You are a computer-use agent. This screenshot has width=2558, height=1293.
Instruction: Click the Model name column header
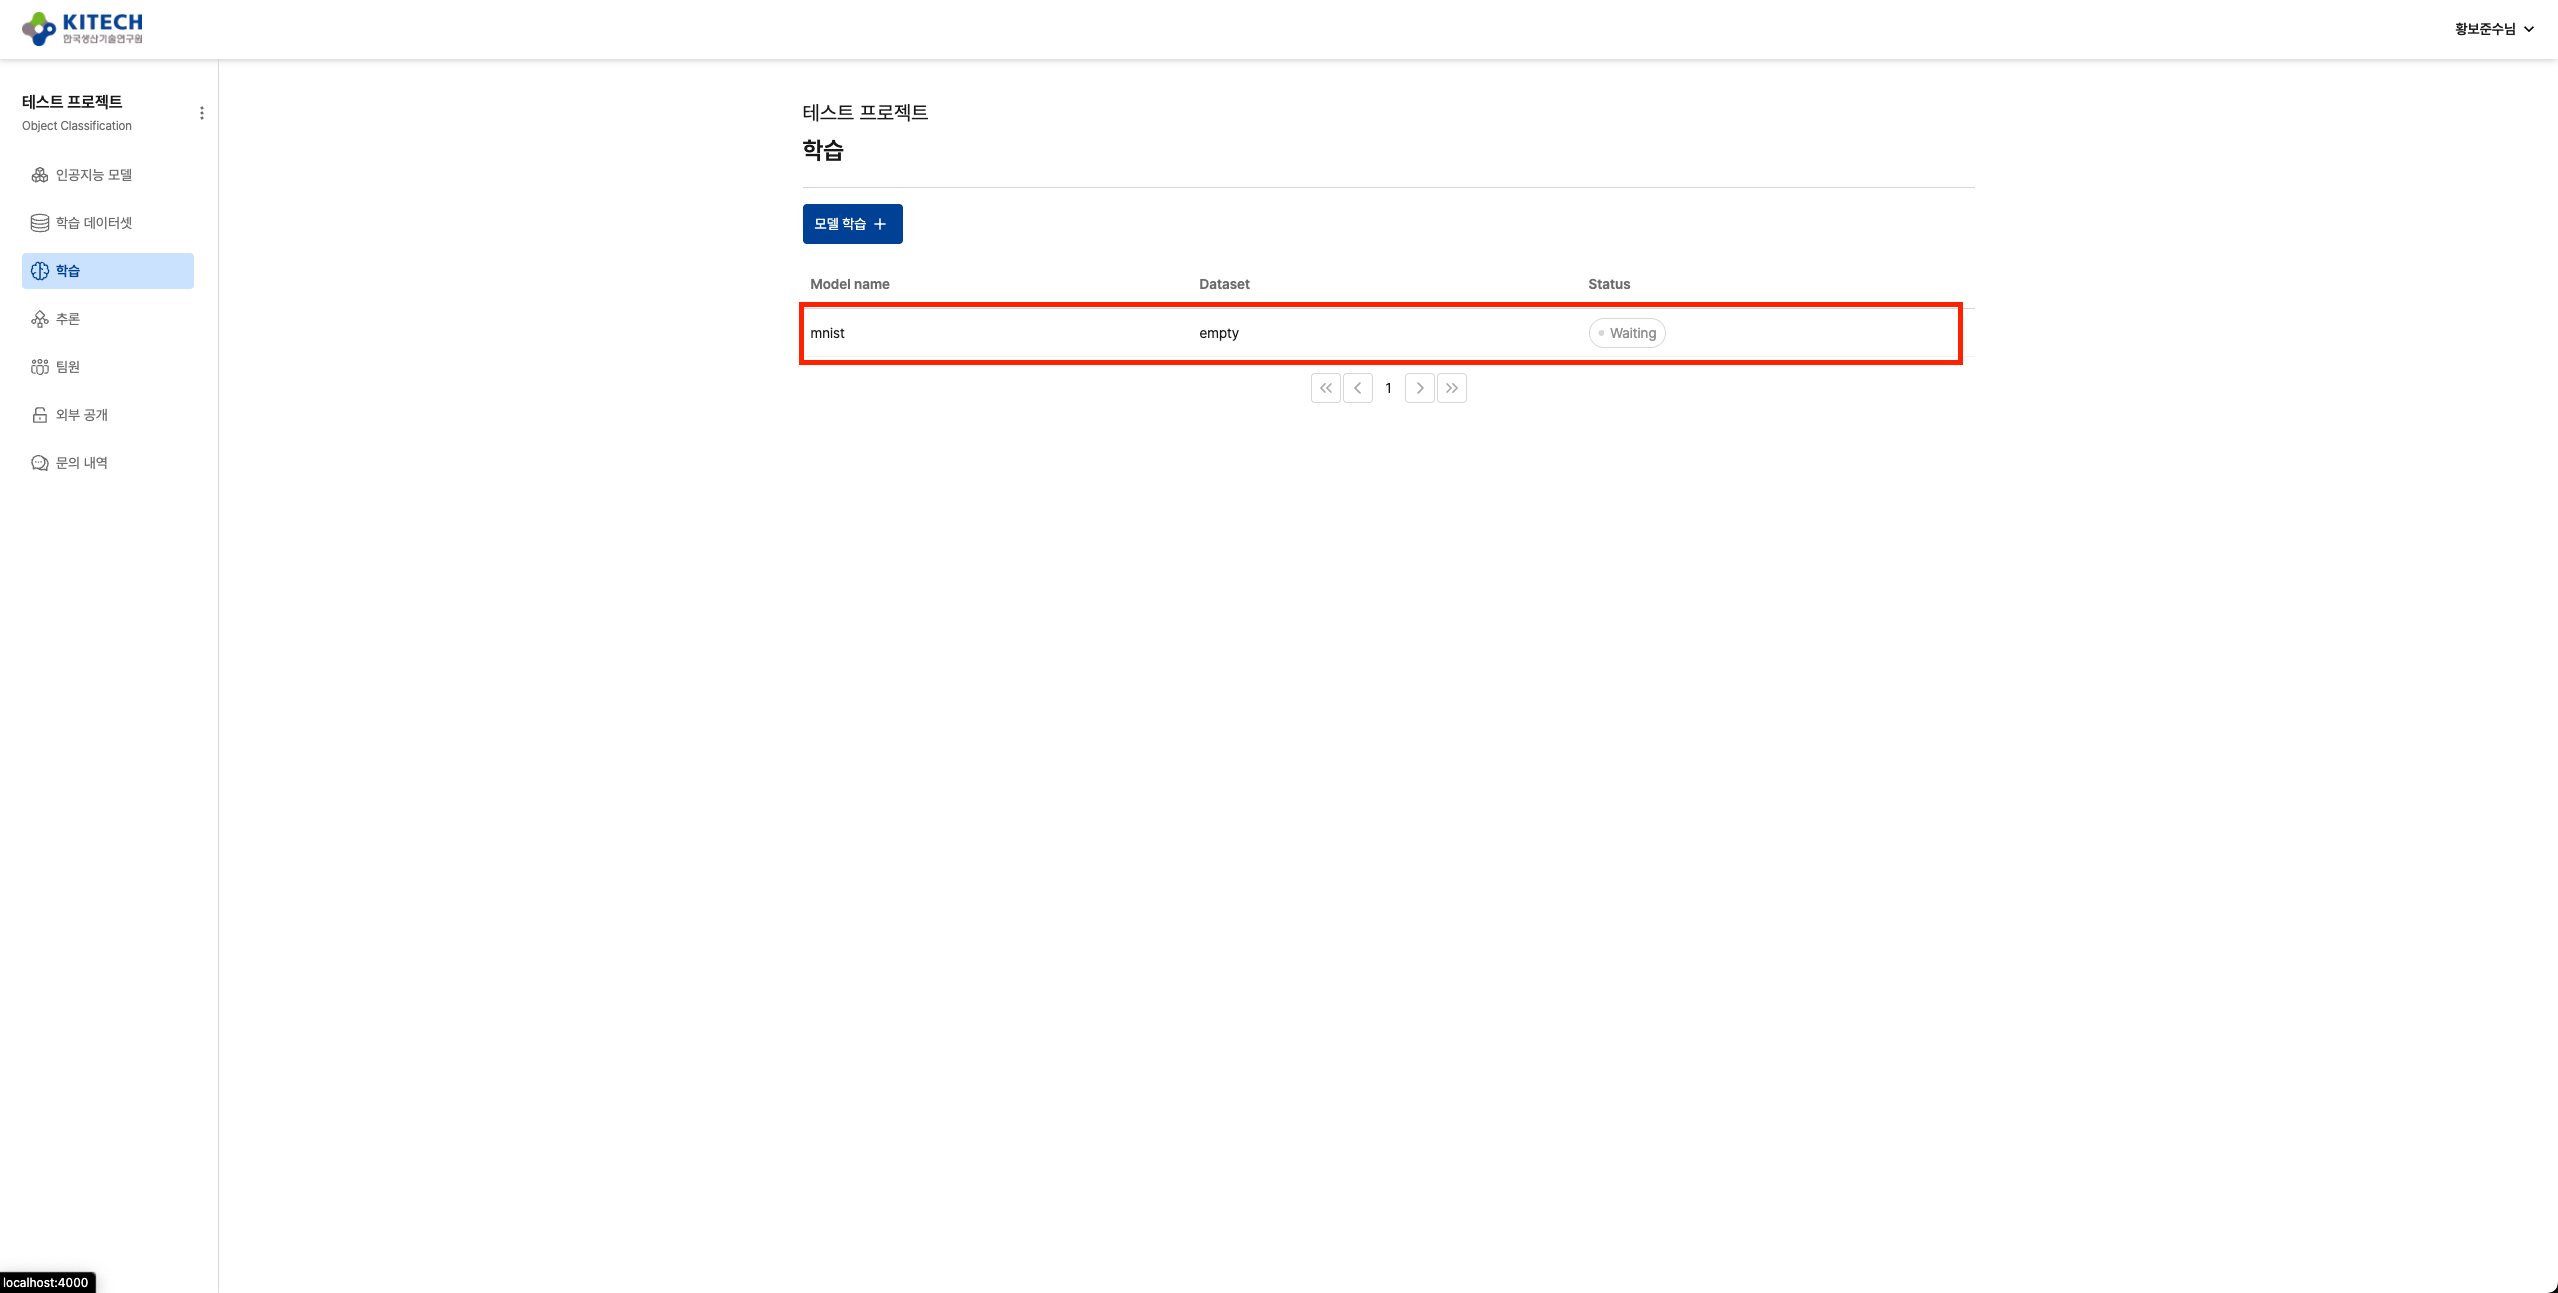[849, 284]
